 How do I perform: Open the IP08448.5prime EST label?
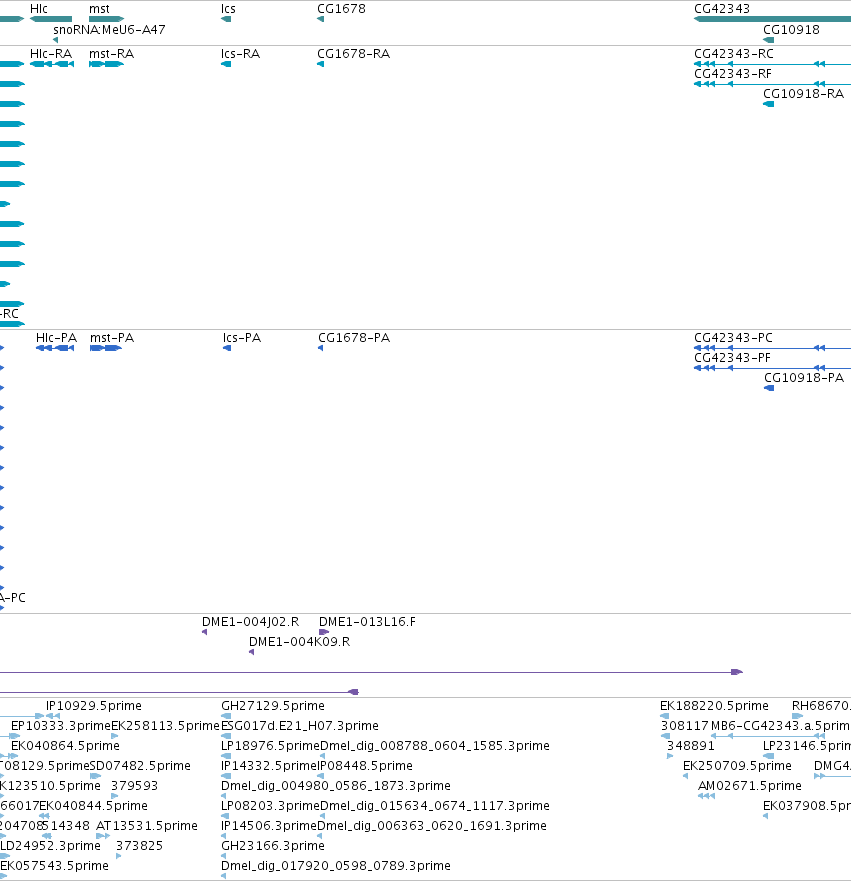pyautogui.click(x=366, y=766)
